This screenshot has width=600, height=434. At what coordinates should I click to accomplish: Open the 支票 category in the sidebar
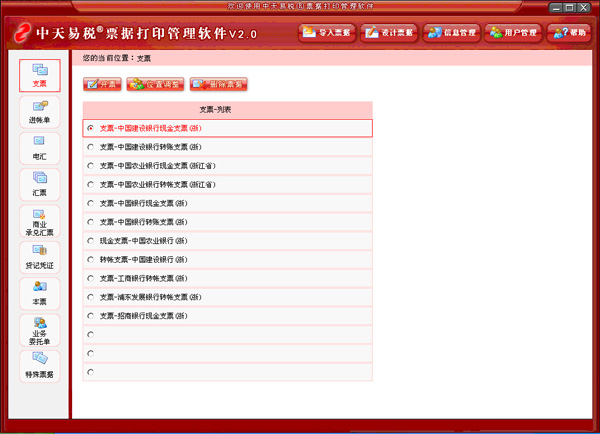pos(40,75)
